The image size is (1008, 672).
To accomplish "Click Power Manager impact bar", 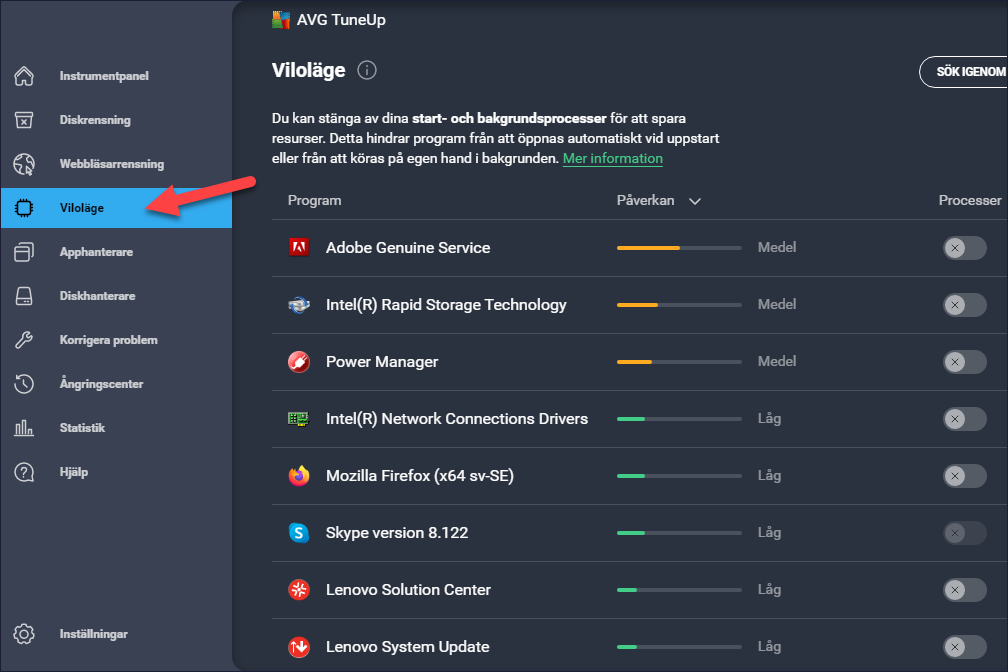I will pos(679,362).
